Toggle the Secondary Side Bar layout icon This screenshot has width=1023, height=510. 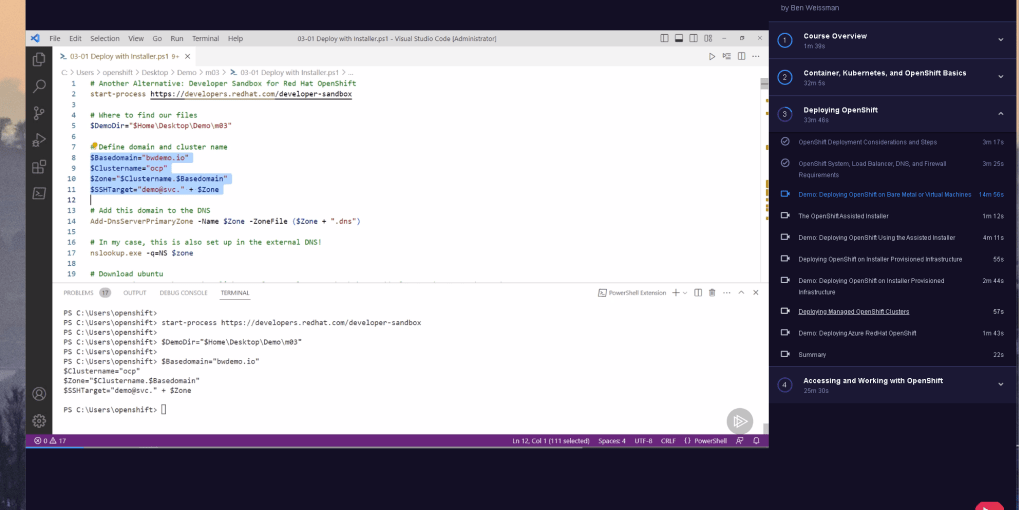[x=694, y=38]
